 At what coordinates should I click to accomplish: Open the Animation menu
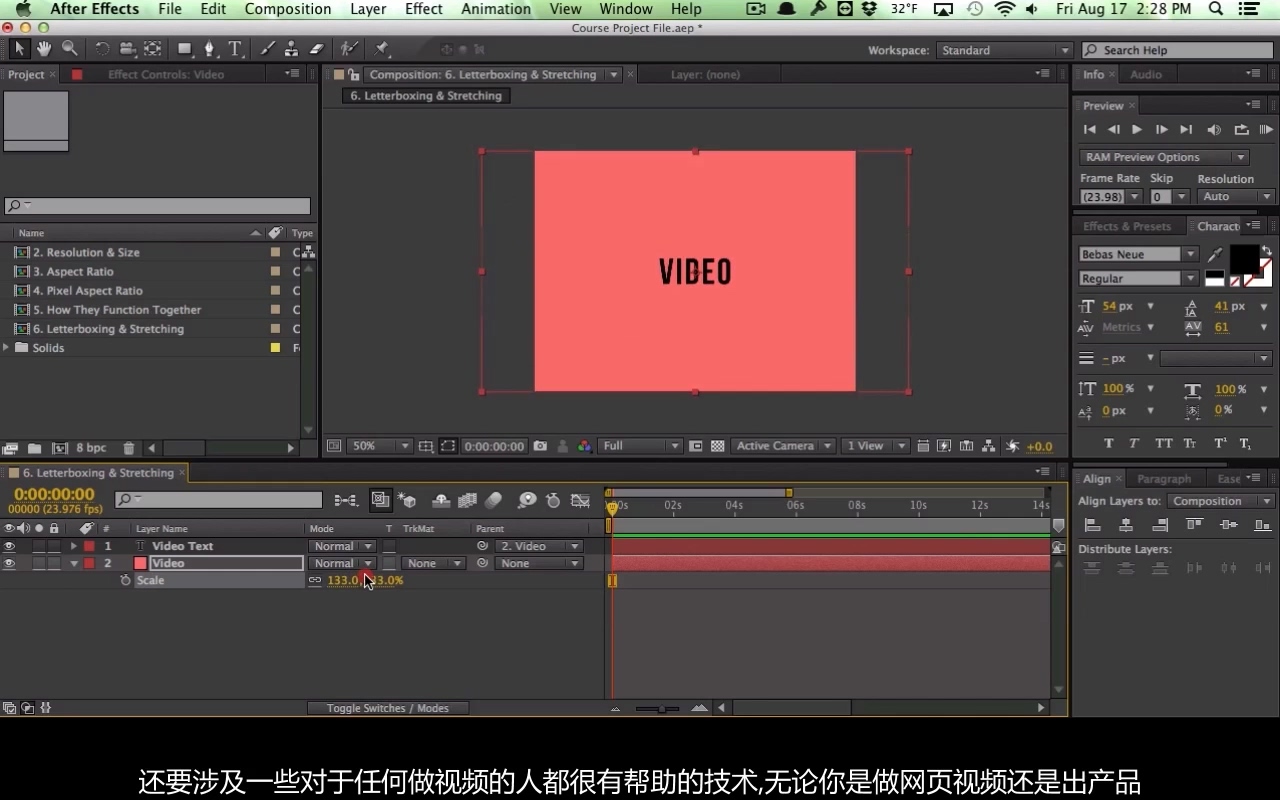pyautogui.click(x=495, y=9)
